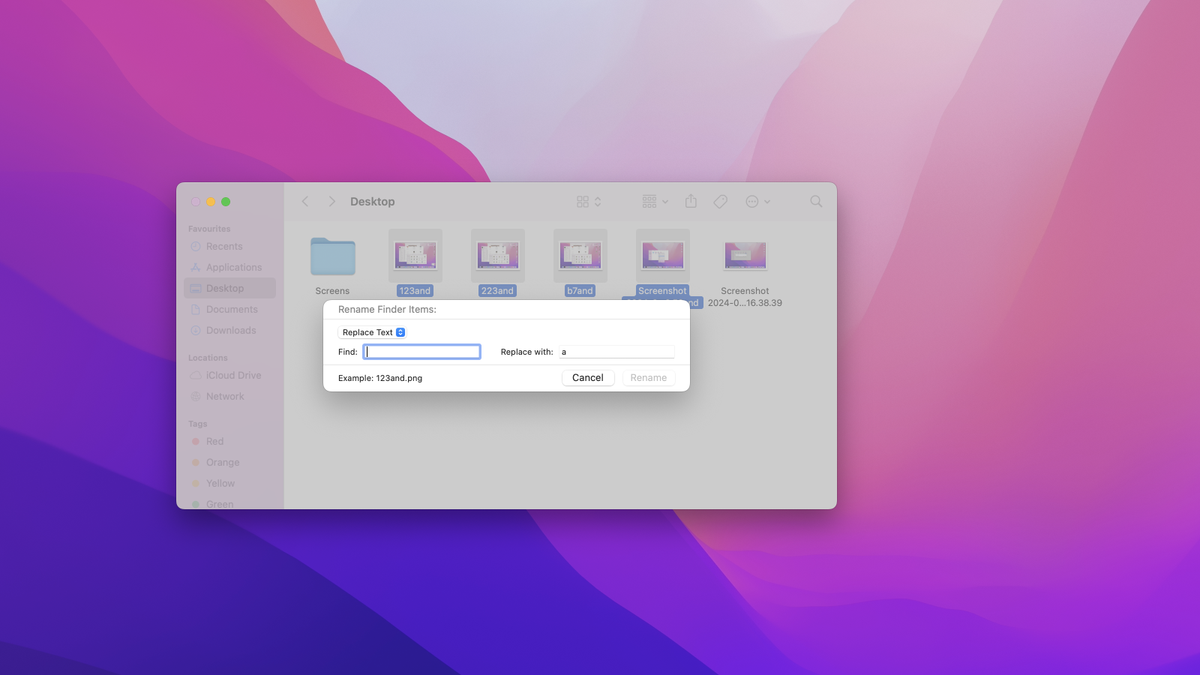This screenshot has width=1200, height=675.
Task: Open the Group By dropdown in toolbar
Action: click(655, 202)
